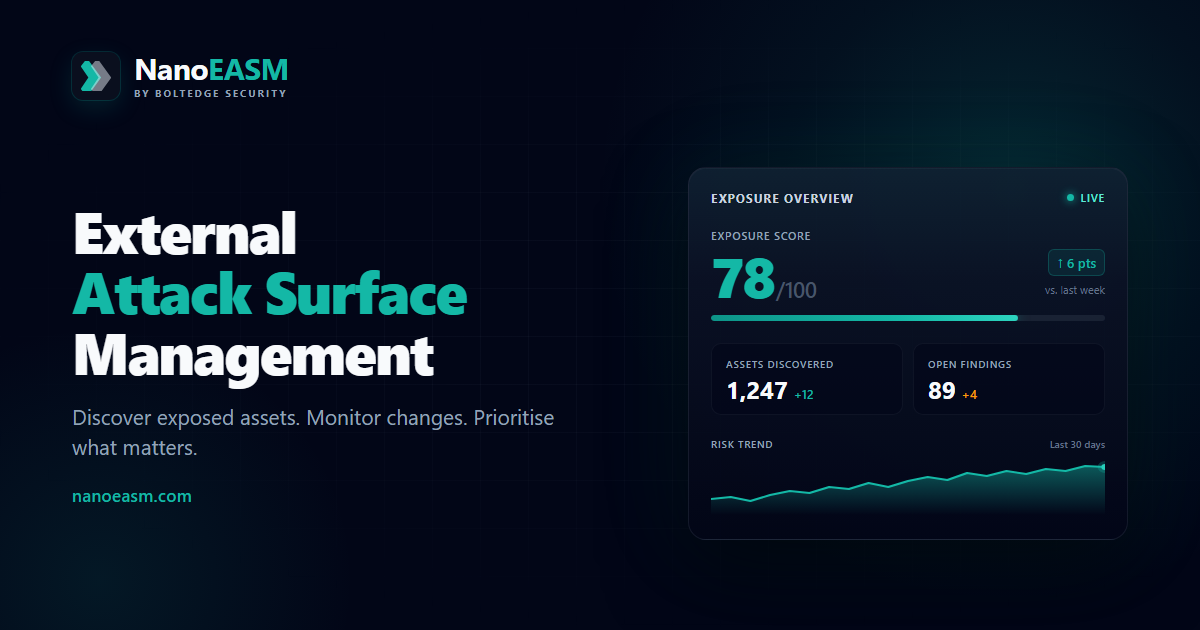Click the 'Last 30 days' range label

(x=1077, y=444)
